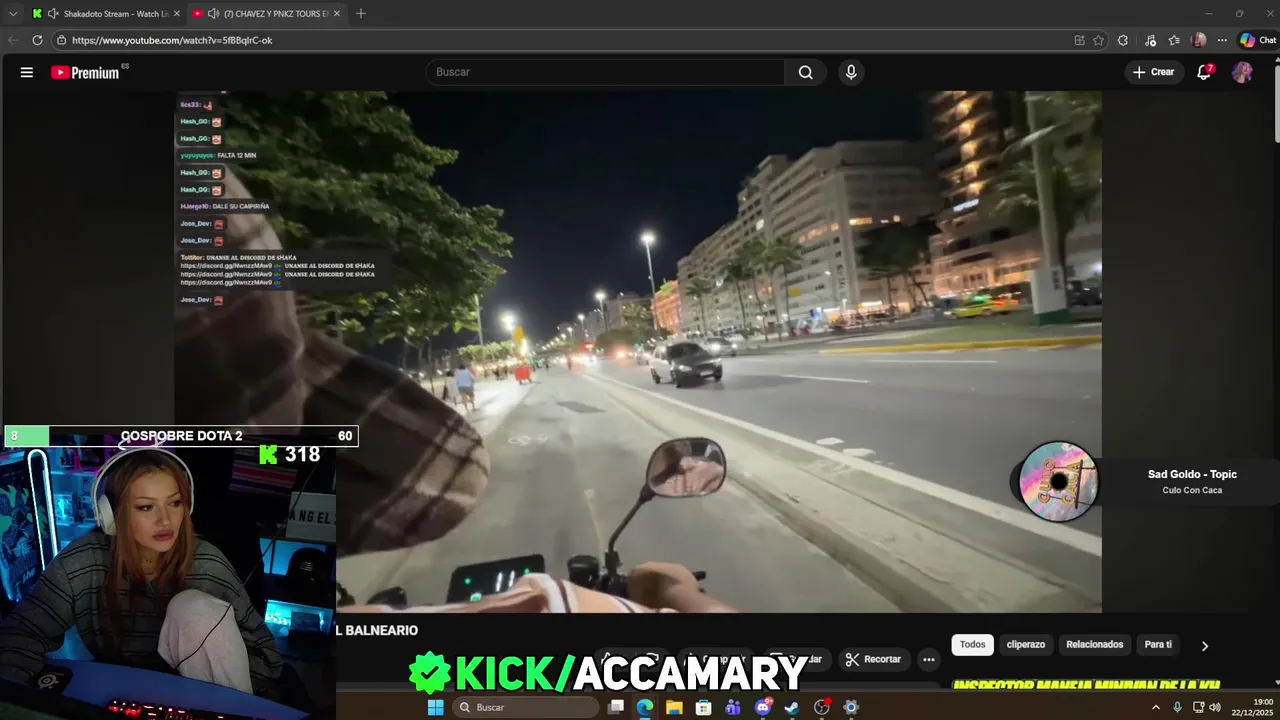
Task: Mute the Shakadoto Stream tab audio
Action: click(53, 14)
